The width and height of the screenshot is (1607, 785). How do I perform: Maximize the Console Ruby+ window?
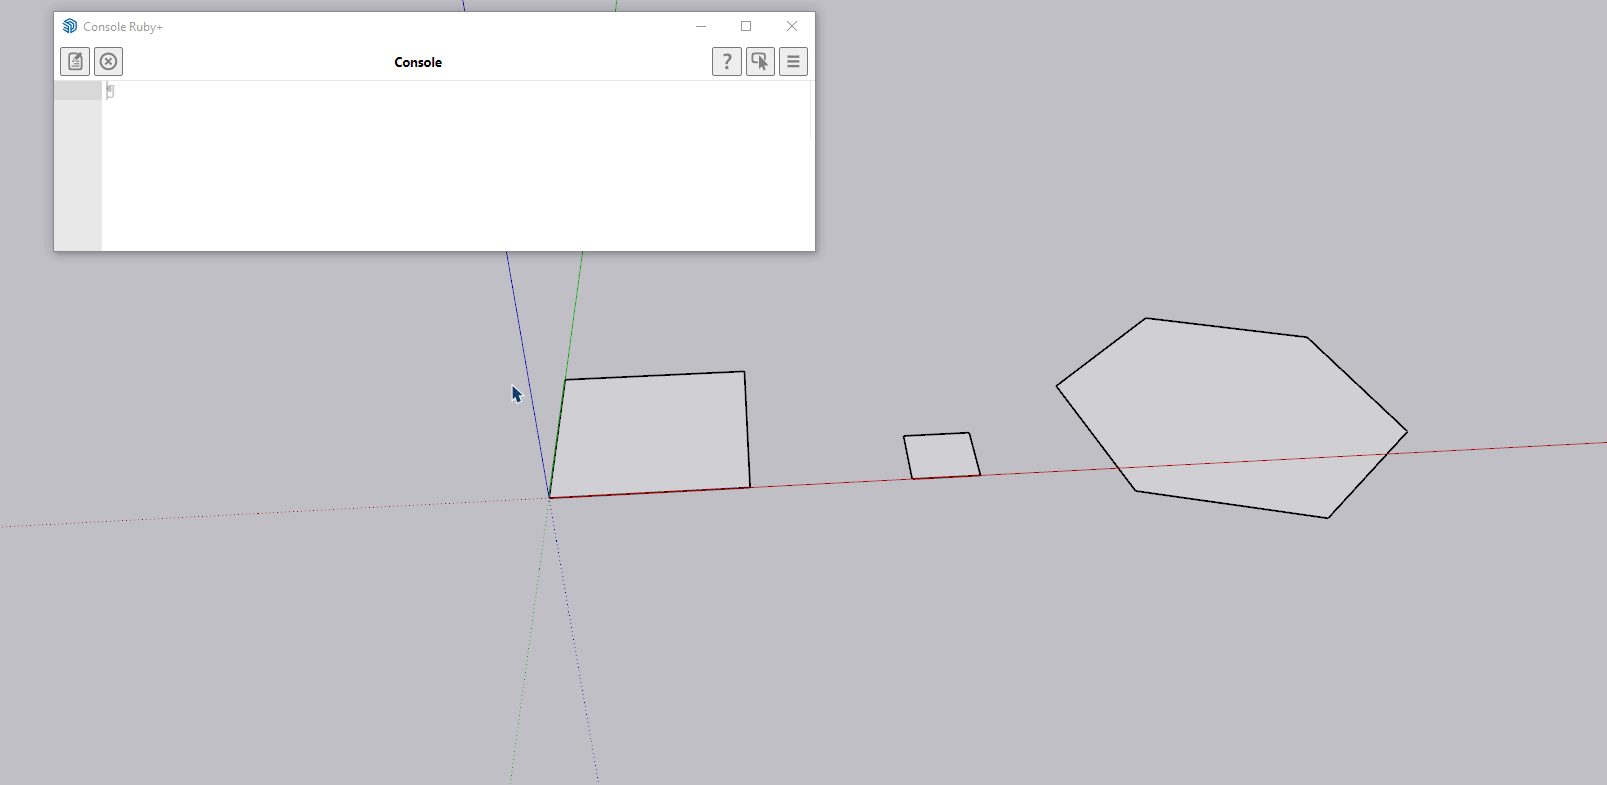[746, 26]
